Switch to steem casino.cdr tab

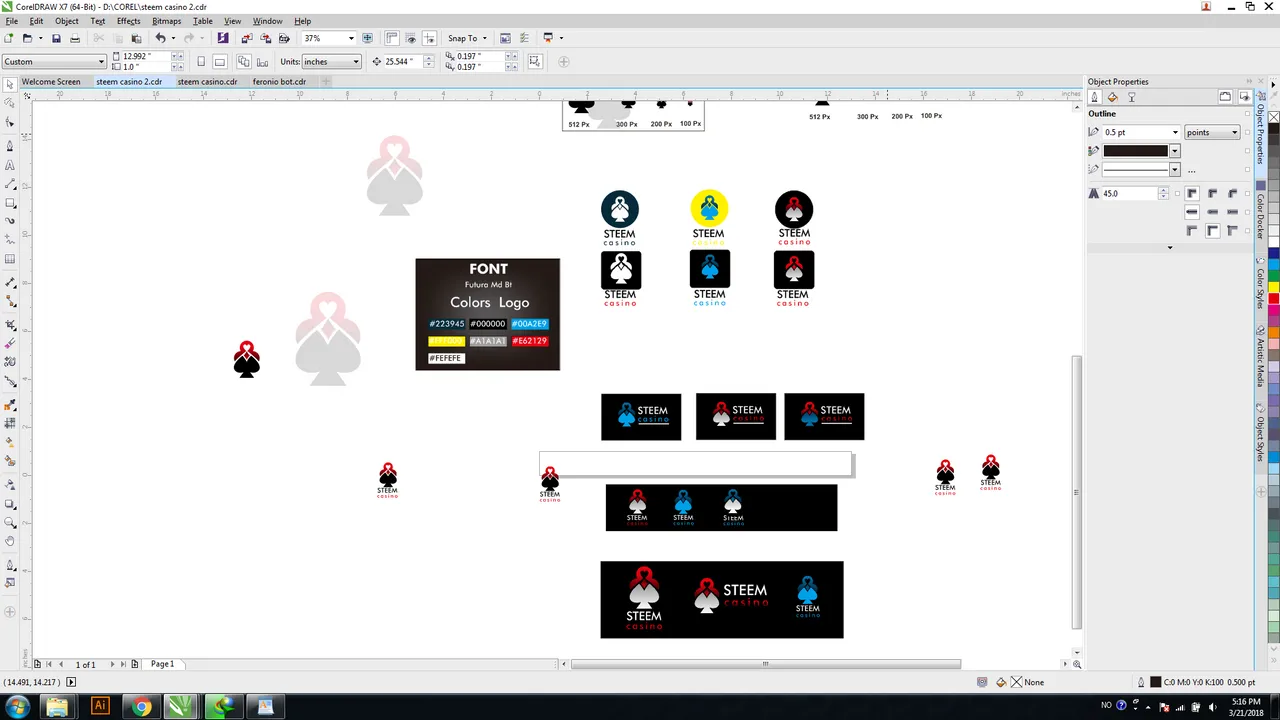tap(208, 82)
